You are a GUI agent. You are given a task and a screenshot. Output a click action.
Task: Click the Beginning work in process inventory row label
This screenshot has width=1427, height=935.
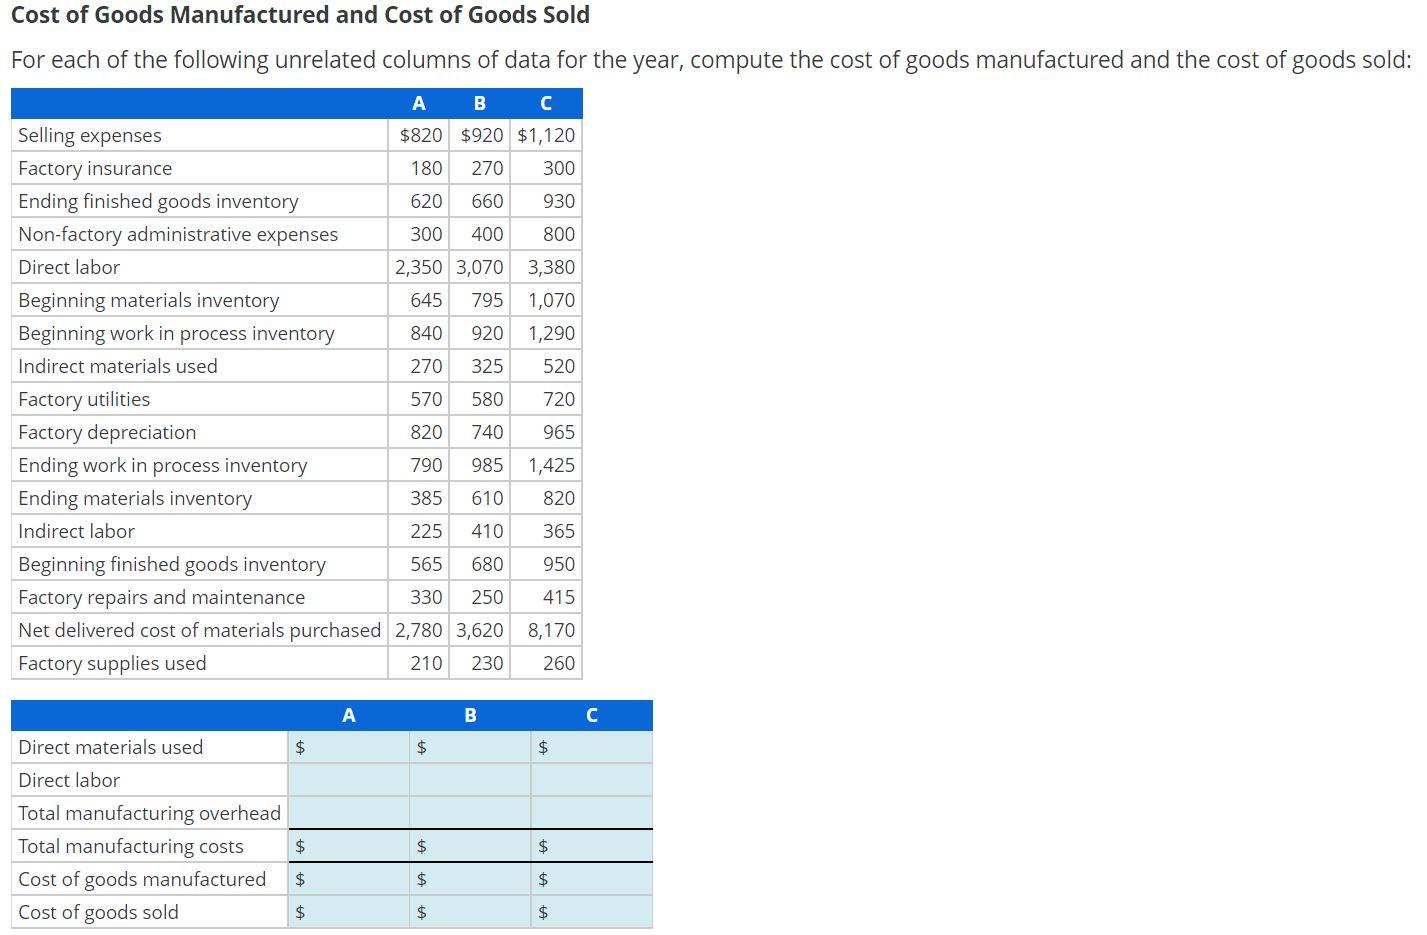coord(176,333)
